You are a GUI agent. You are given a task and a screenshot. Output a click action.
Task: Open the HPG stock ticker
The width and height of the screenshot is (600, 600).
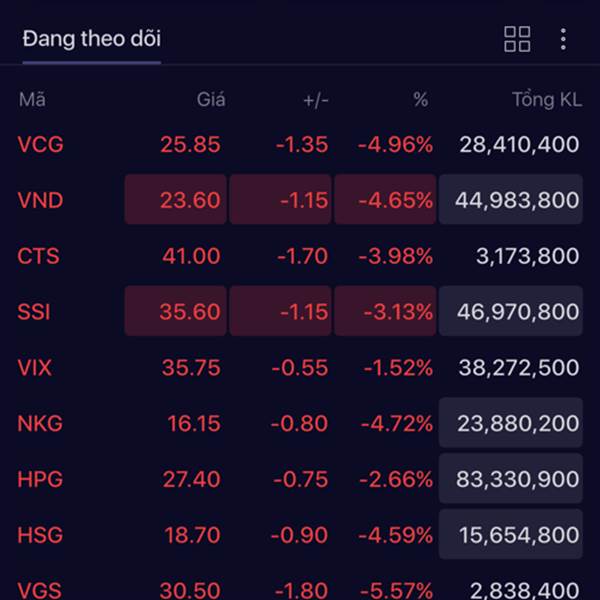pyautogui.click(x=40, y=479)
